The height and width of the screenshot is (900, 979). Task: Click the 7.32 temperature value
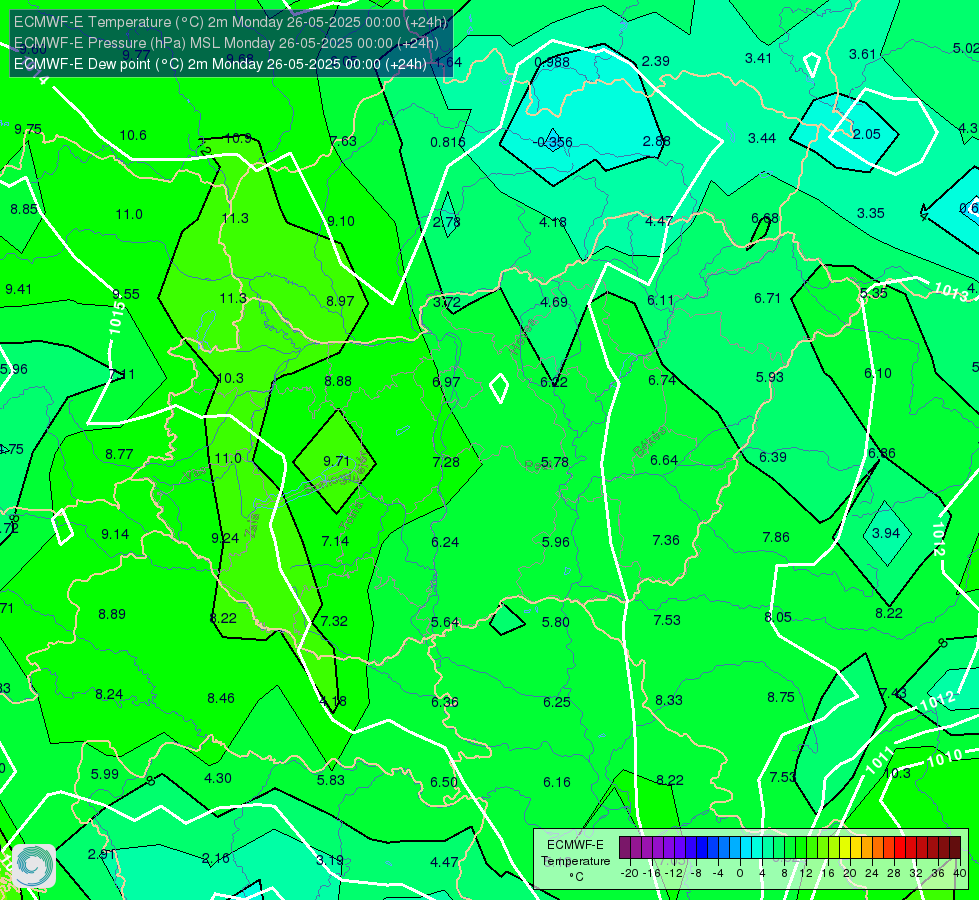[334, 621]
